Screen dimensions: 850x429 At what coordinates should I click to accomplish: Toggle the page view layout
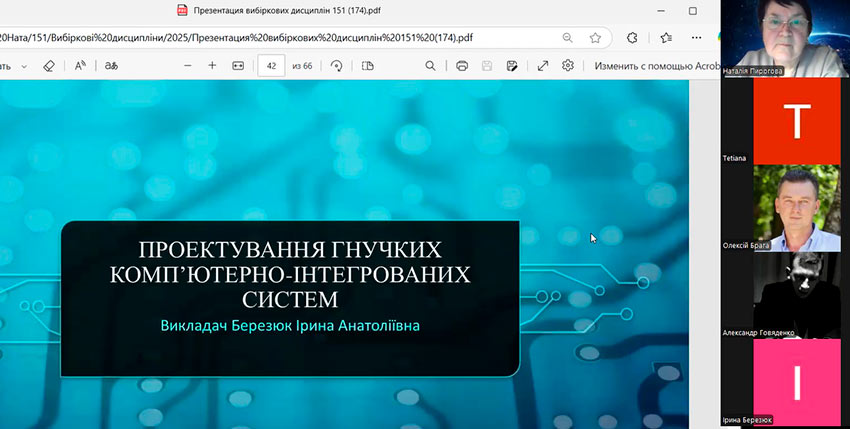[367, 65]
